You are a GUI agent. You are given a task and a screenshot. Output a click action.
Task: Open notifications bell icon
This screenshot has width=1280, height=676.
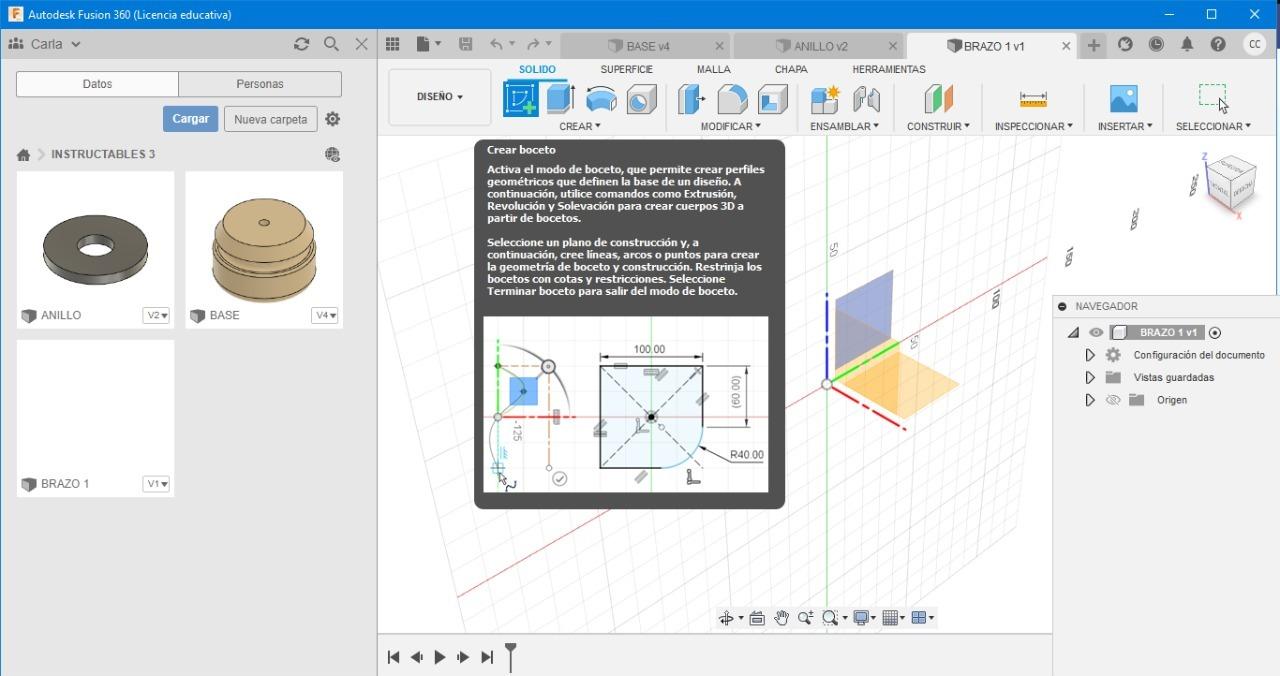pos(1187,44)
